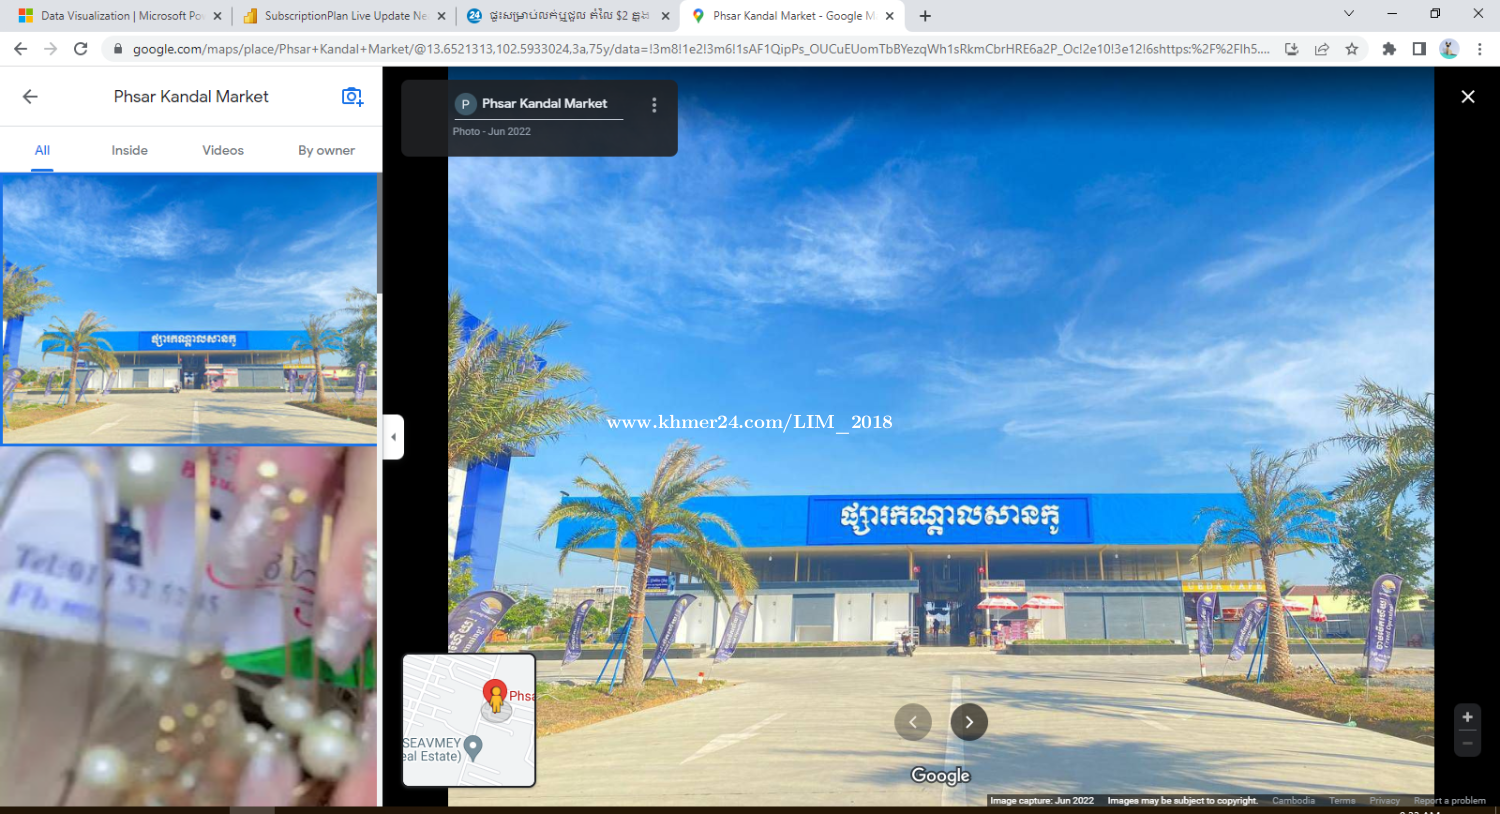This screenshot has height=814, width=1500.
Task: Bookmark this page with the star icon
Action: (1352, 49)
